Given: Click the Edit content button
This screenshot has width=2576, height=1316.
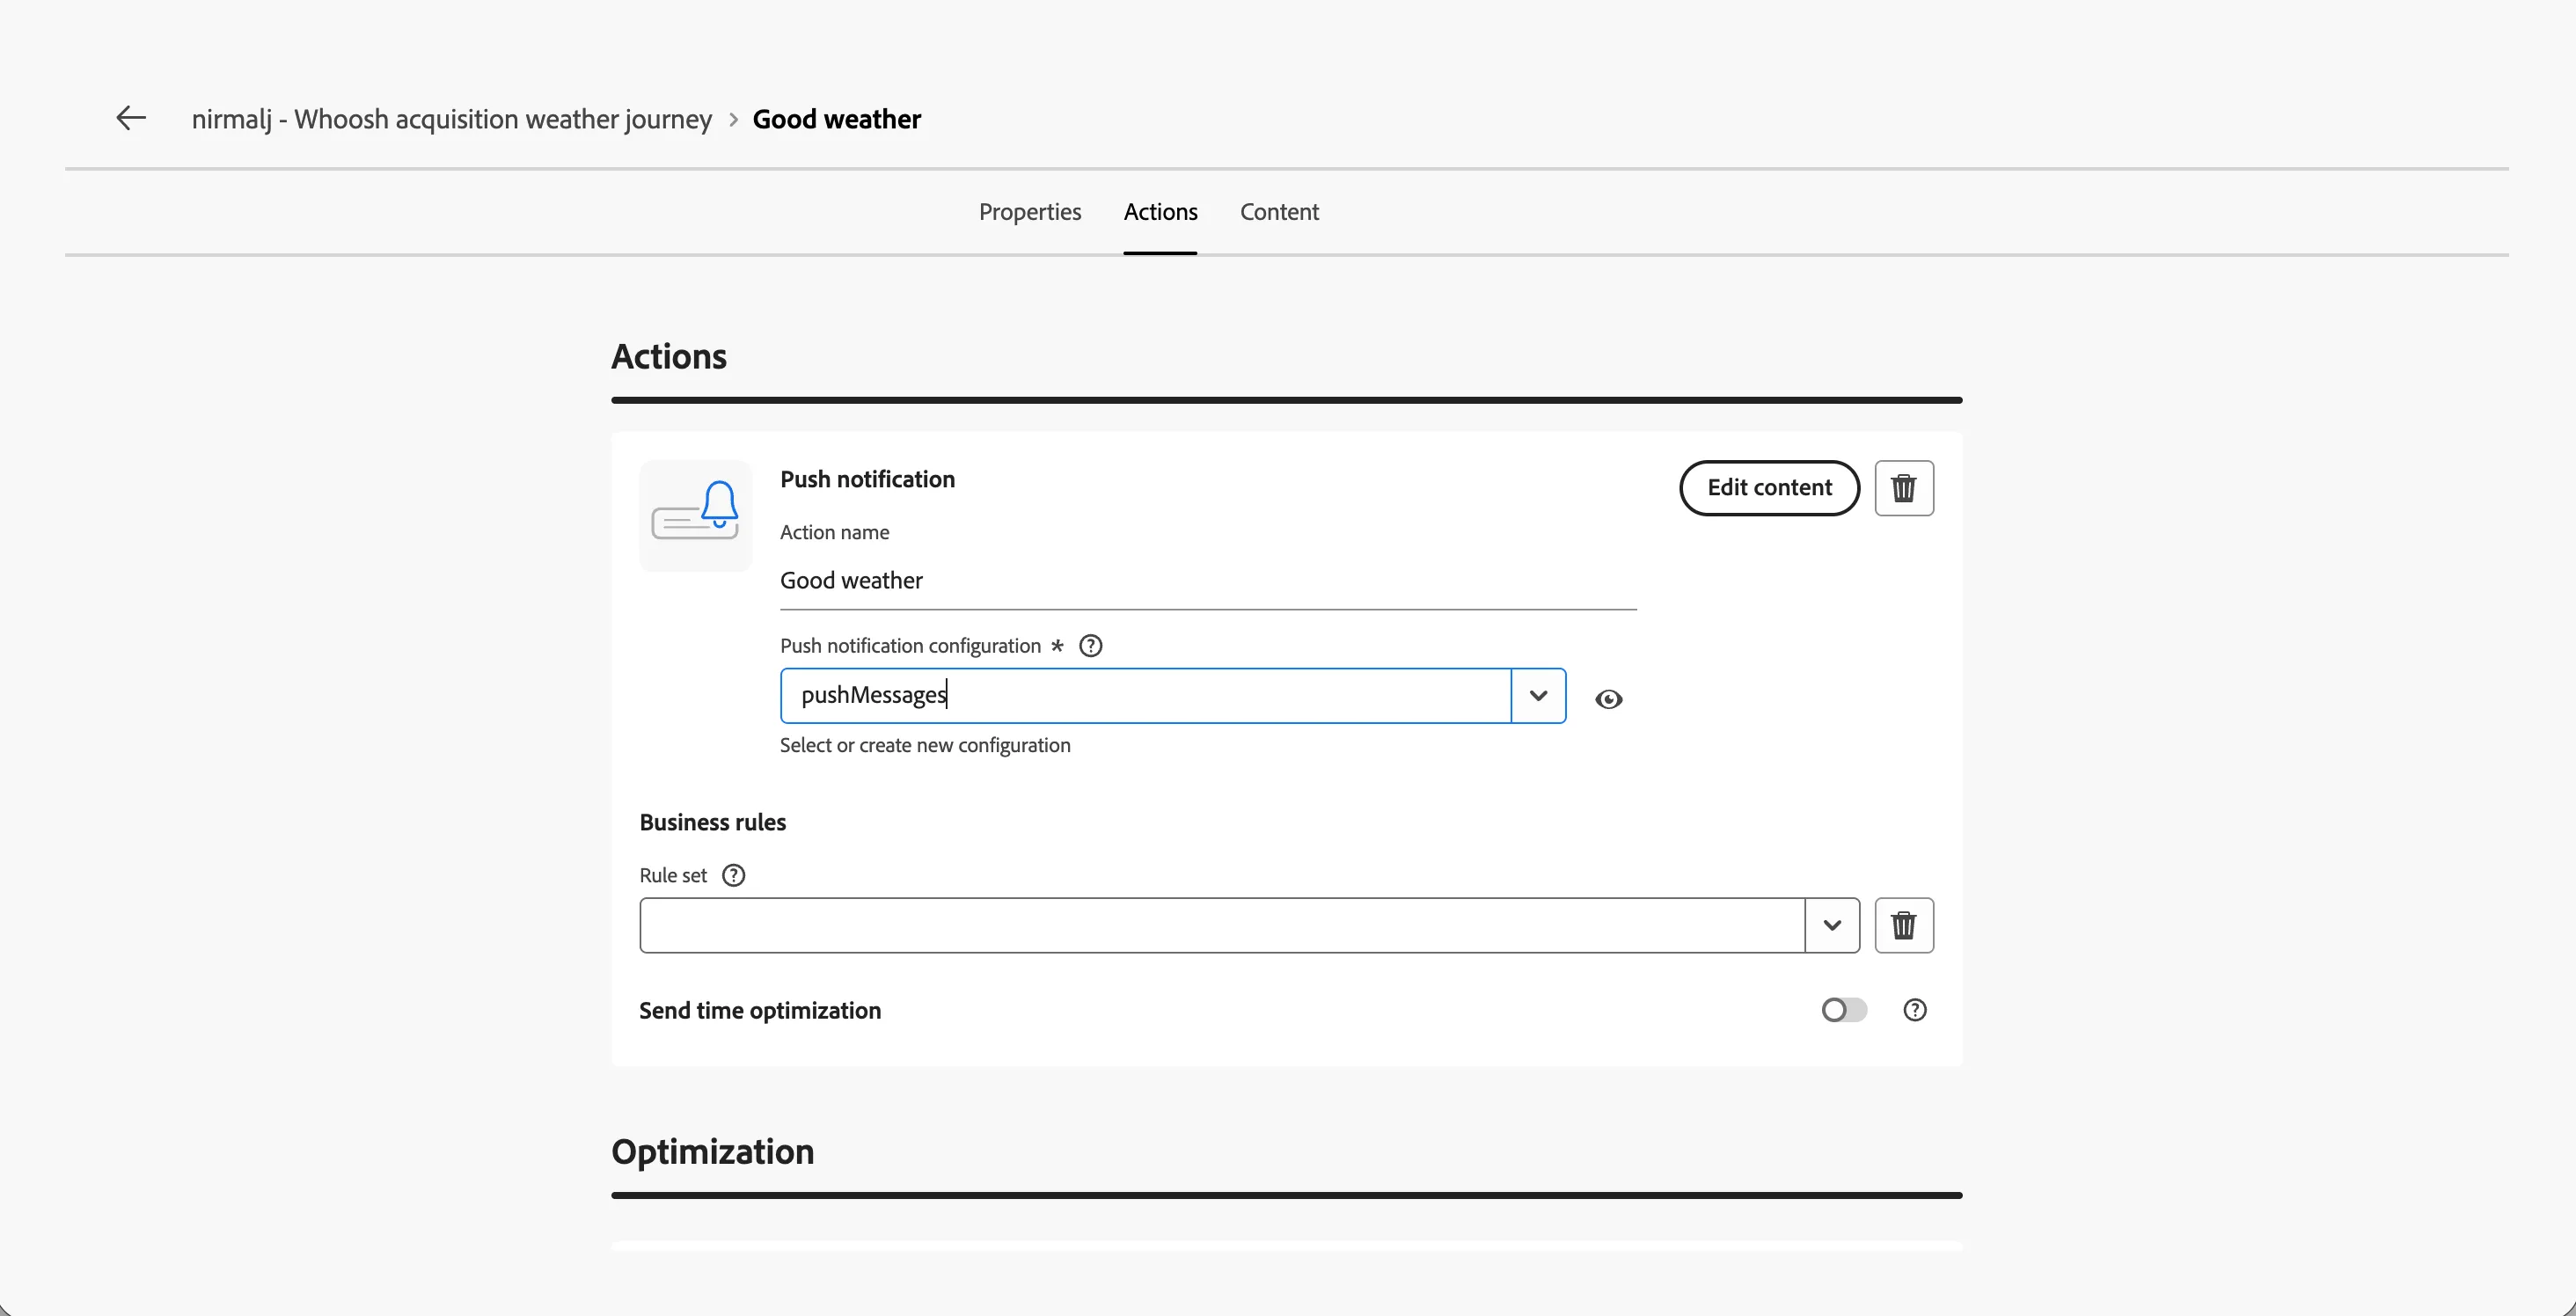Looking at the screenshot, I should click(x=1769, y=488).
